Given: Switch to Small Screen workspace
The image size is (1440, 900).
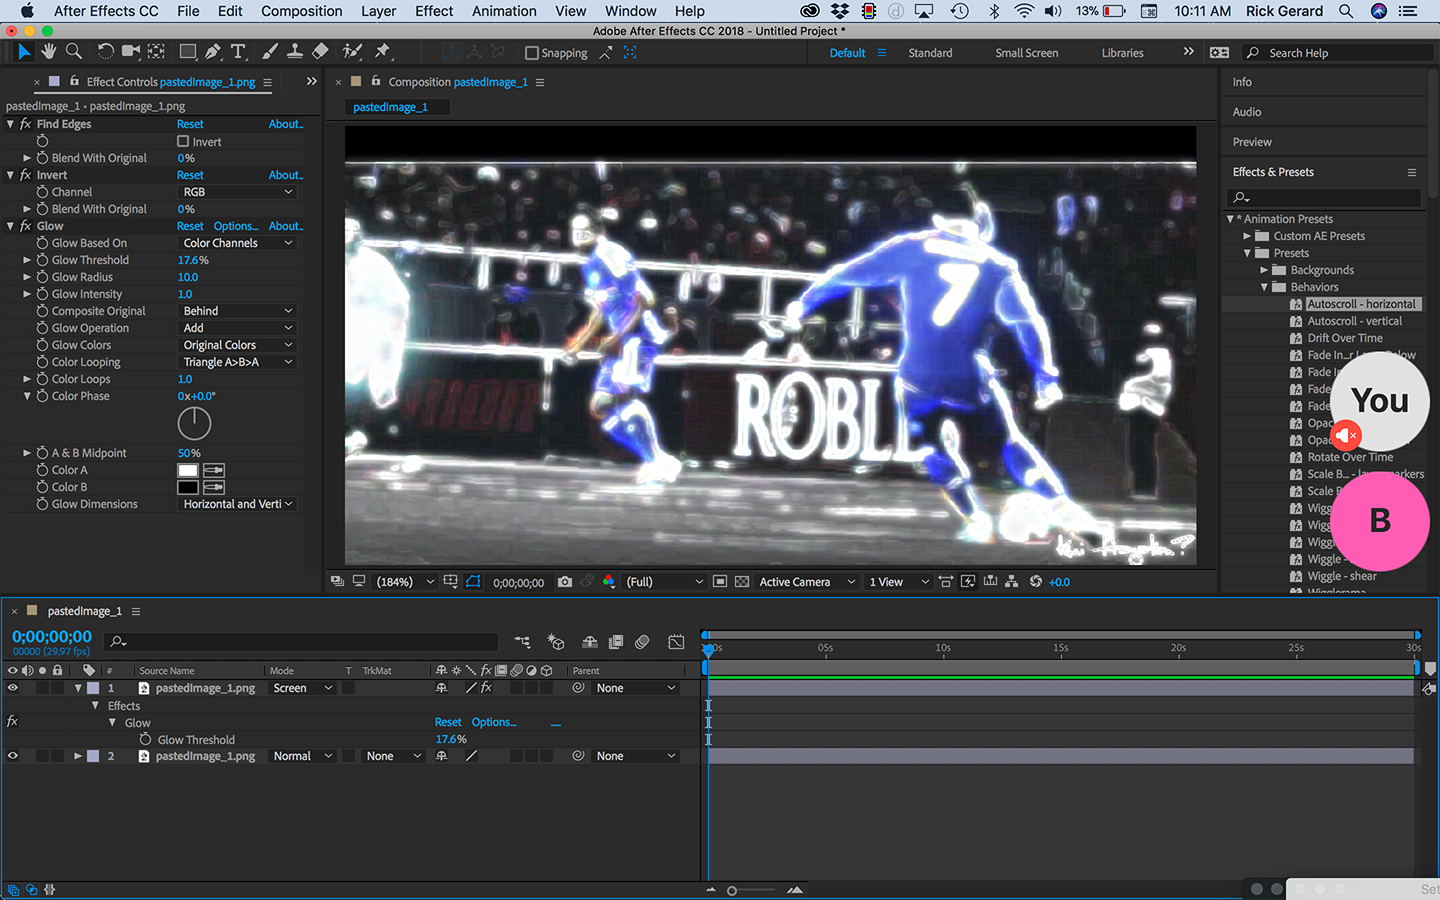Looking at the screenshot, I should pos(1027,53).
